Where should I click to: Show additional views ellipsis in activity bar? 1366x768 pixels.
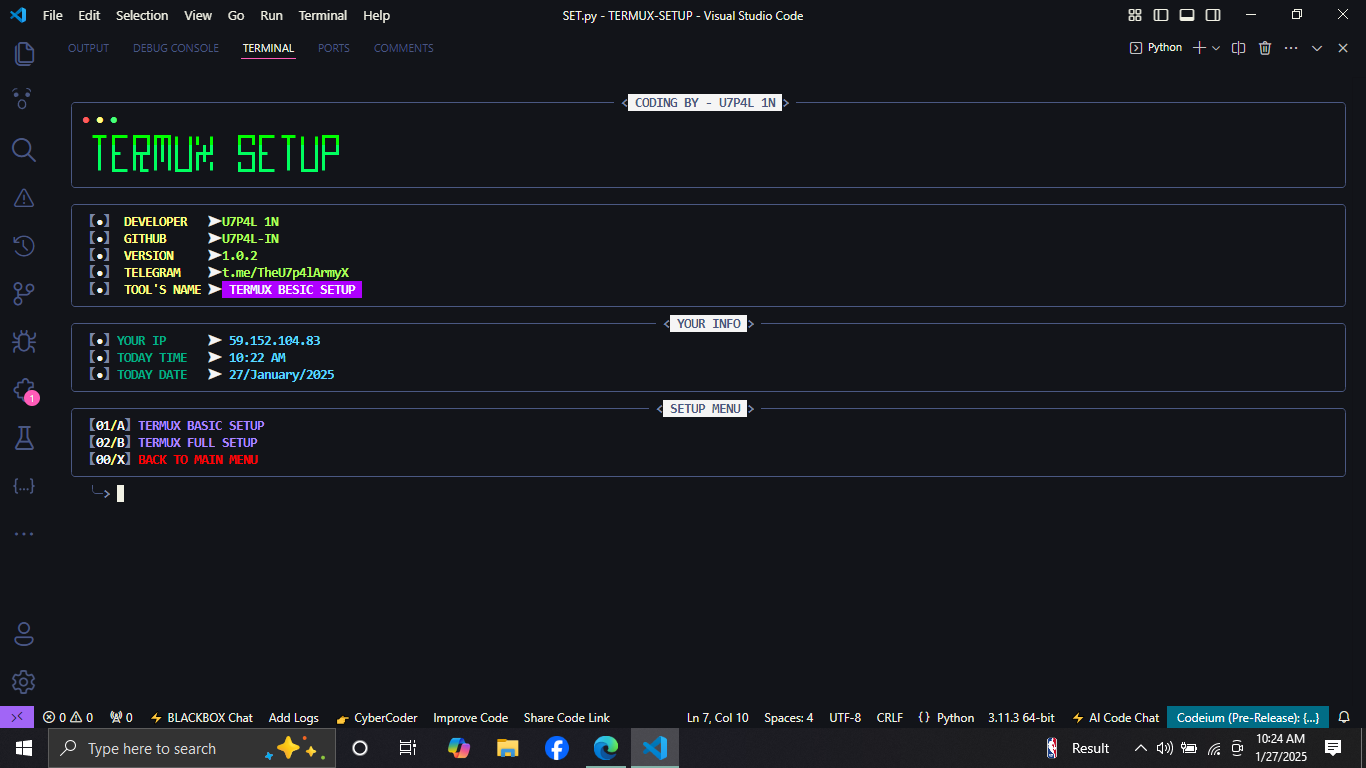pyautogui.click(x=24, y=534)
